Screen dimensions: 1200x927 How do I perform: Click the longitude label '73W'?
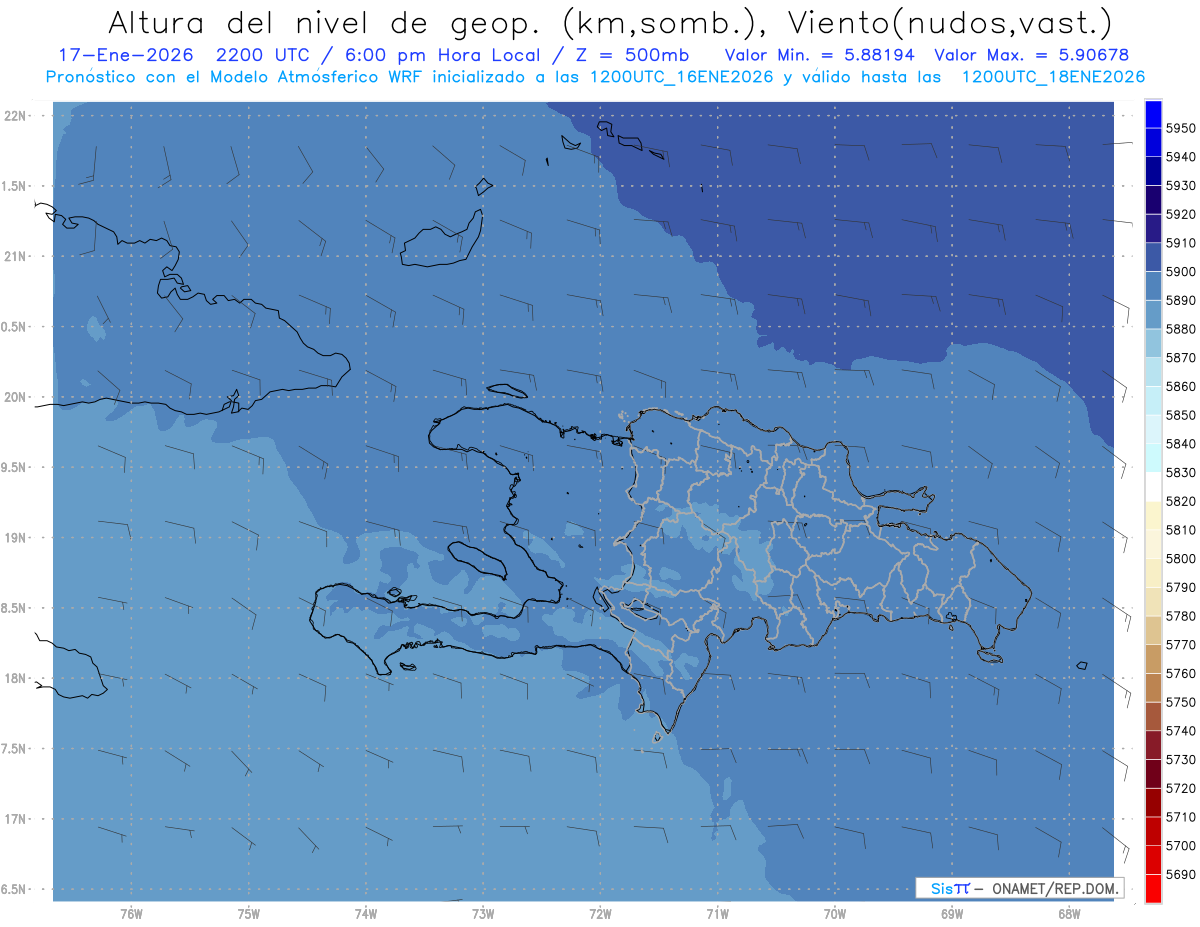(483, 914)
